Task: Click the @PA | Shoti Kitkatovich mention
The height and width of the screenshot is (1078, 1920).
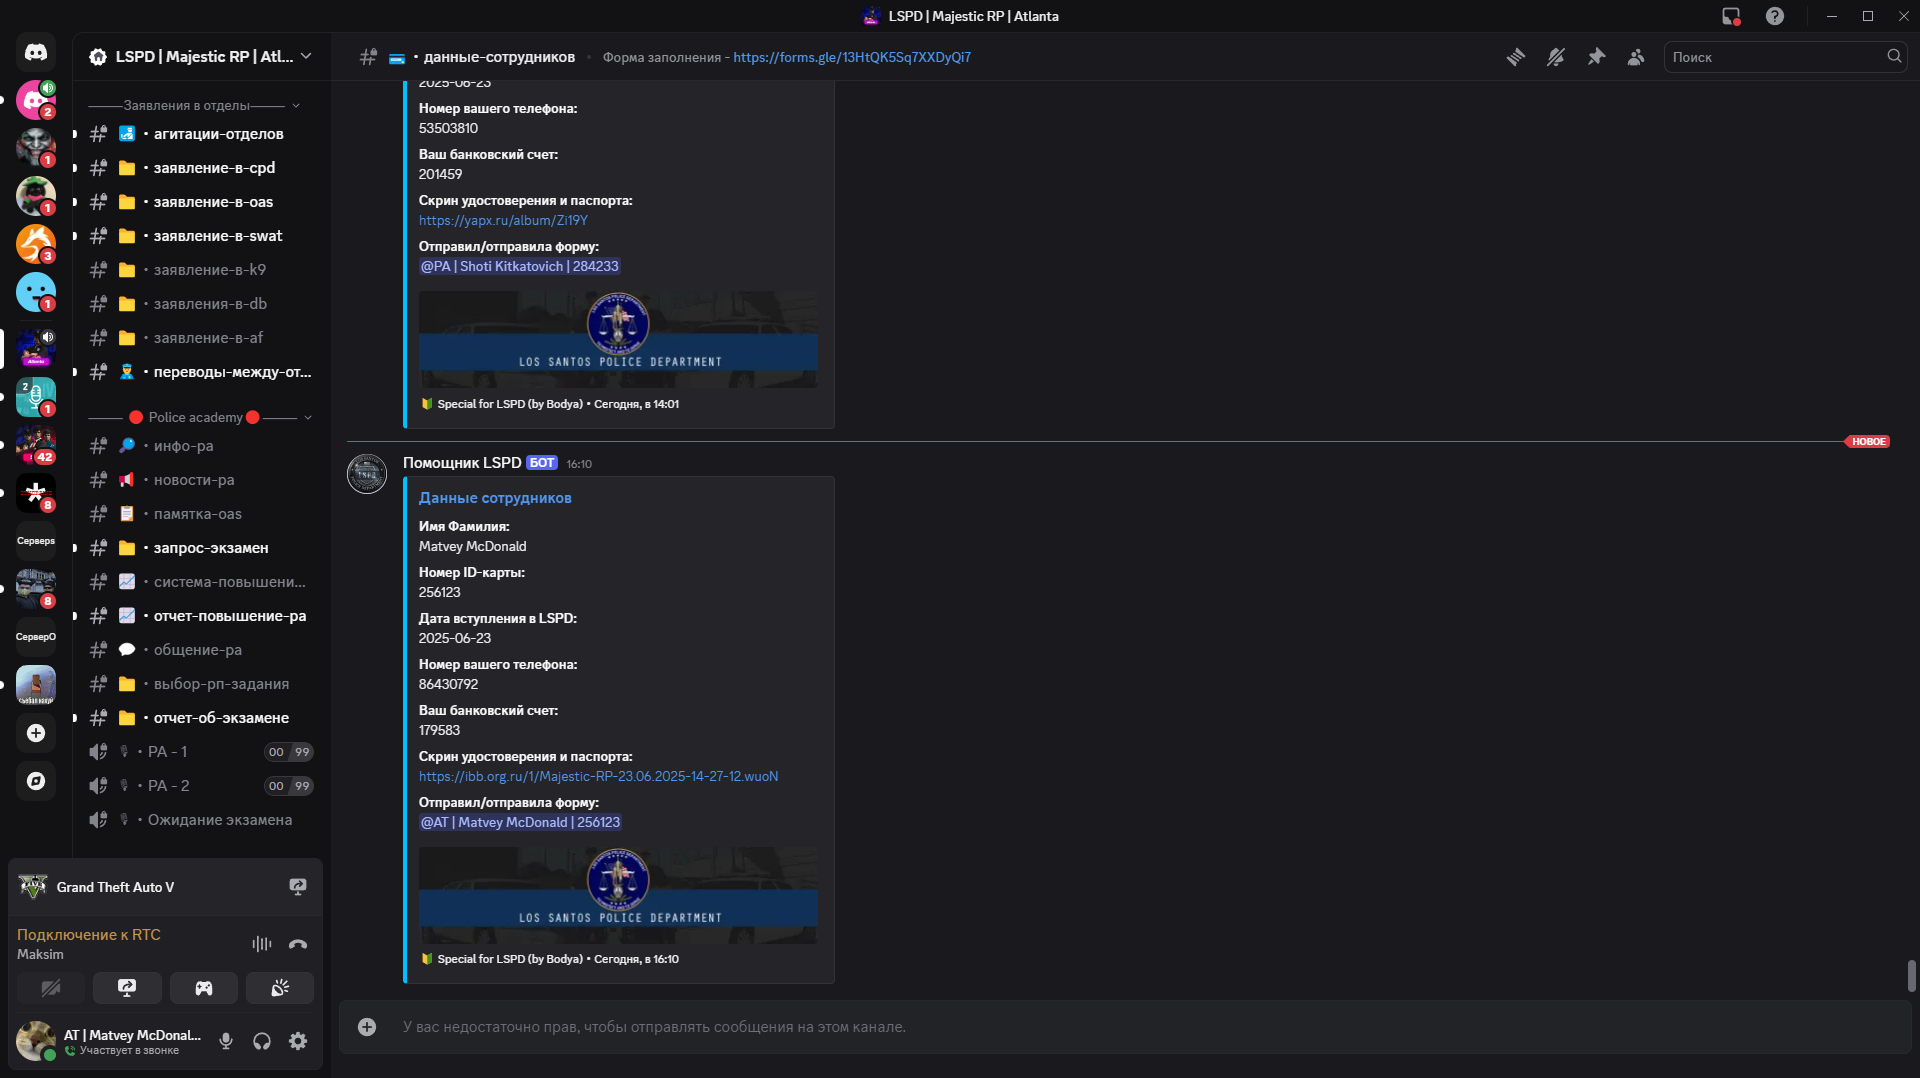Action: tap(520, 266)
